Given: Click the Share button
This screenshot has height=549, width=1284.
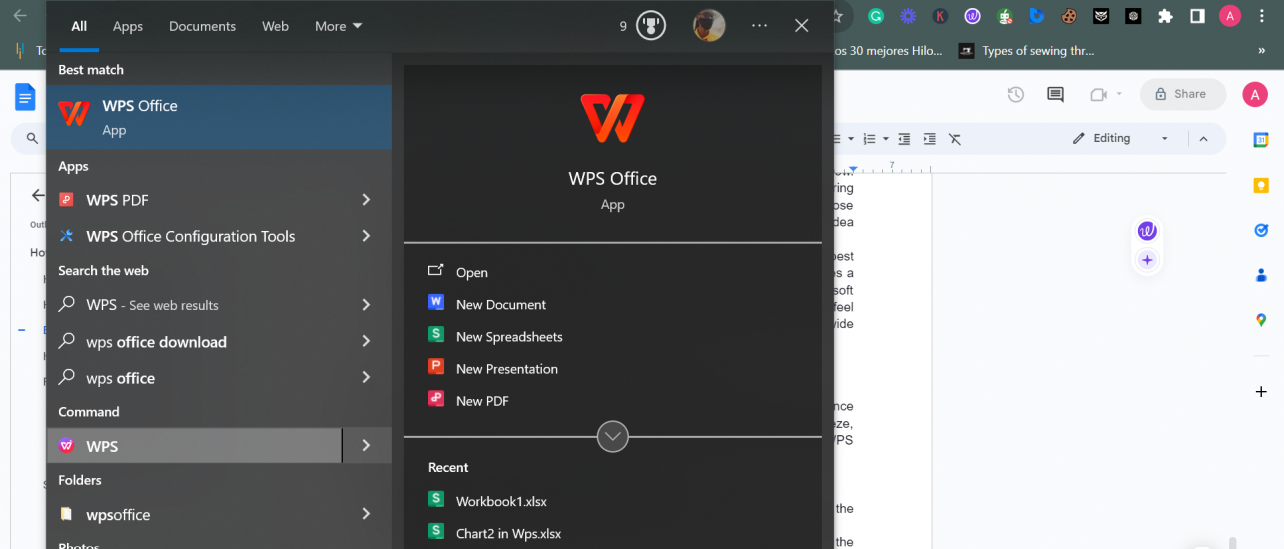Looking at the screenshot, I should tap(1182, 94).
